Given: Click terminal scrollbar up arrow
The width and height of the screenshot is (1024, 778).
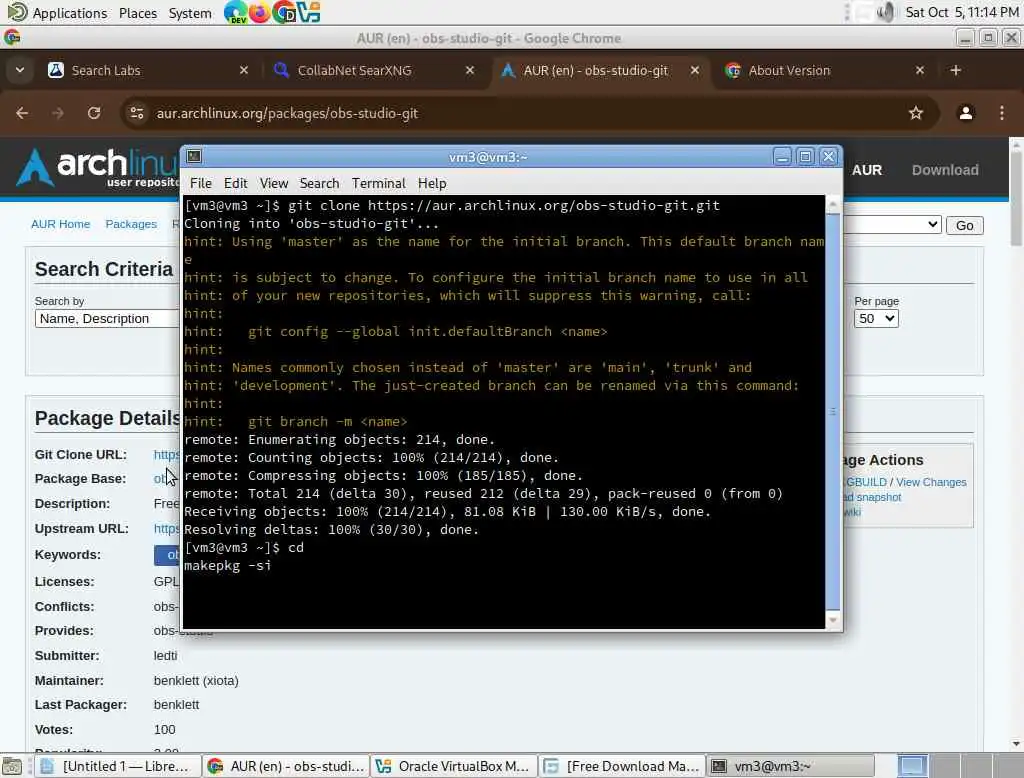Looking at the screenshot, I should pyautogui.click(x=833, y=204).
